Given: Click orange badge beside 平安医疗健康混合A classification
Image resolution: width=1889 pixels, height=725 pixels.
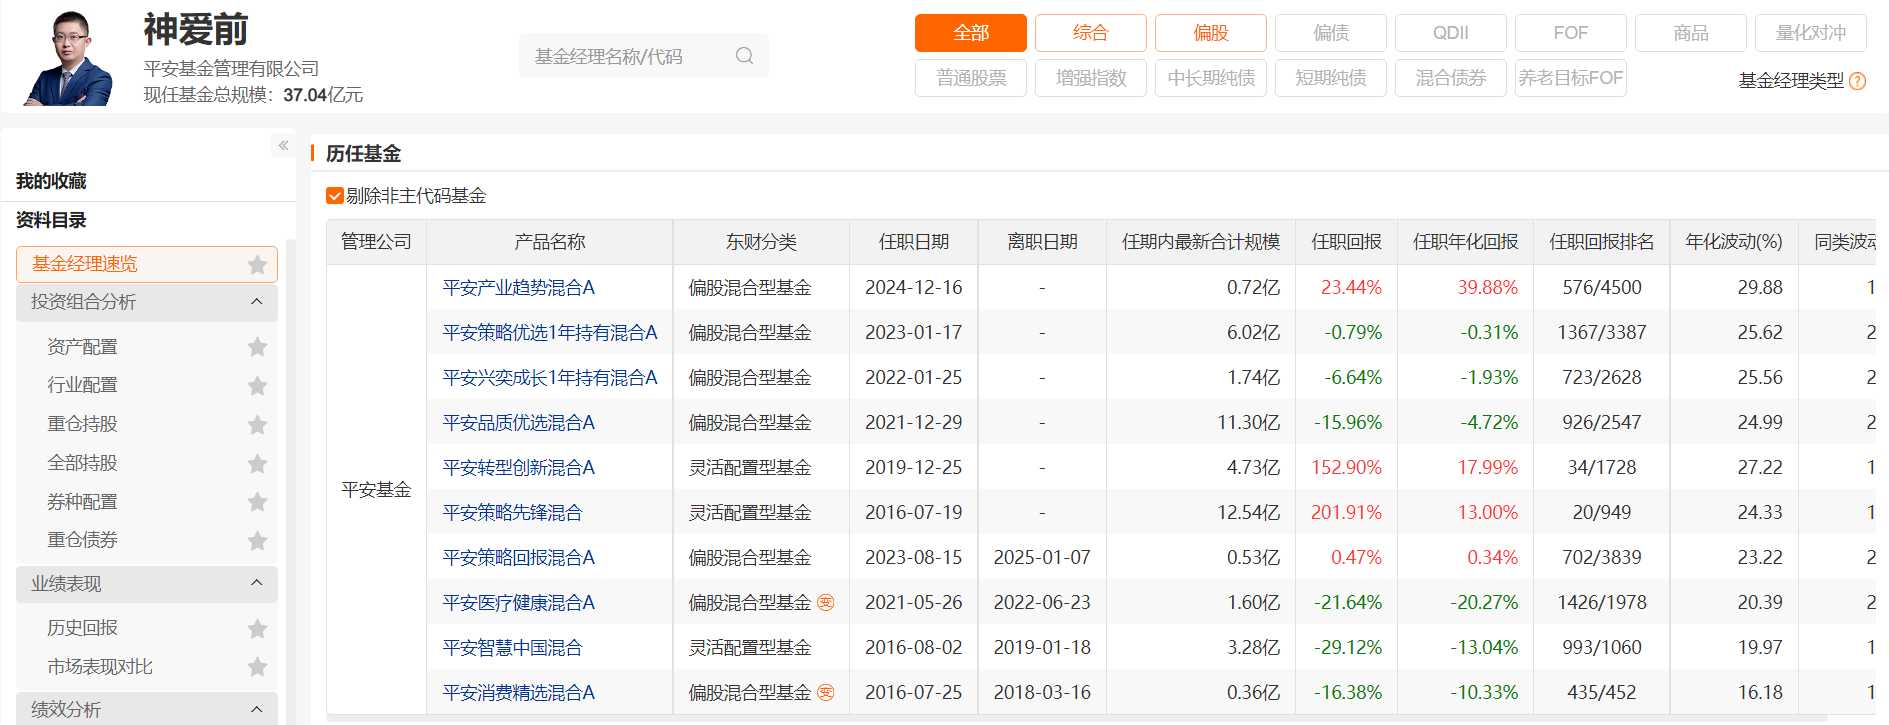Looking at the screenshot, I should click(x=825, y=602).
